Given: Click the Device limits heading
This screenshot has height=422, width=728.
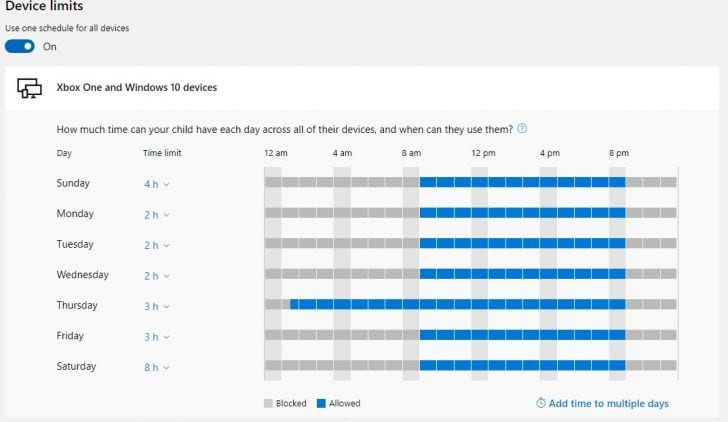Looking at the screenshot, I should pos(44,6).
